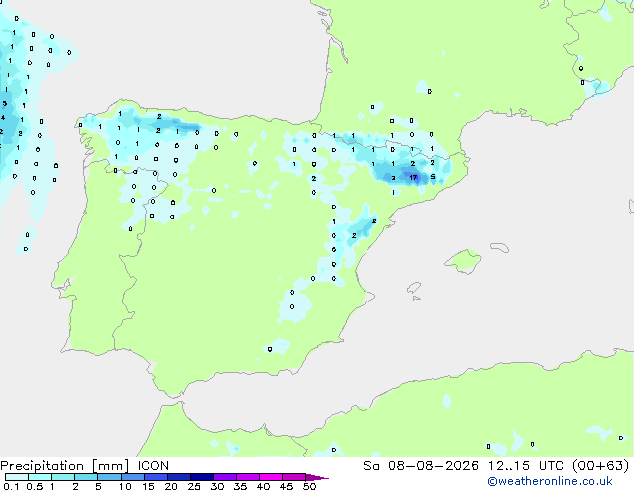Screen dimensions: 634x490
Task: Select the 40–45 mm magenta legend swatch
Action: (271, 477)
